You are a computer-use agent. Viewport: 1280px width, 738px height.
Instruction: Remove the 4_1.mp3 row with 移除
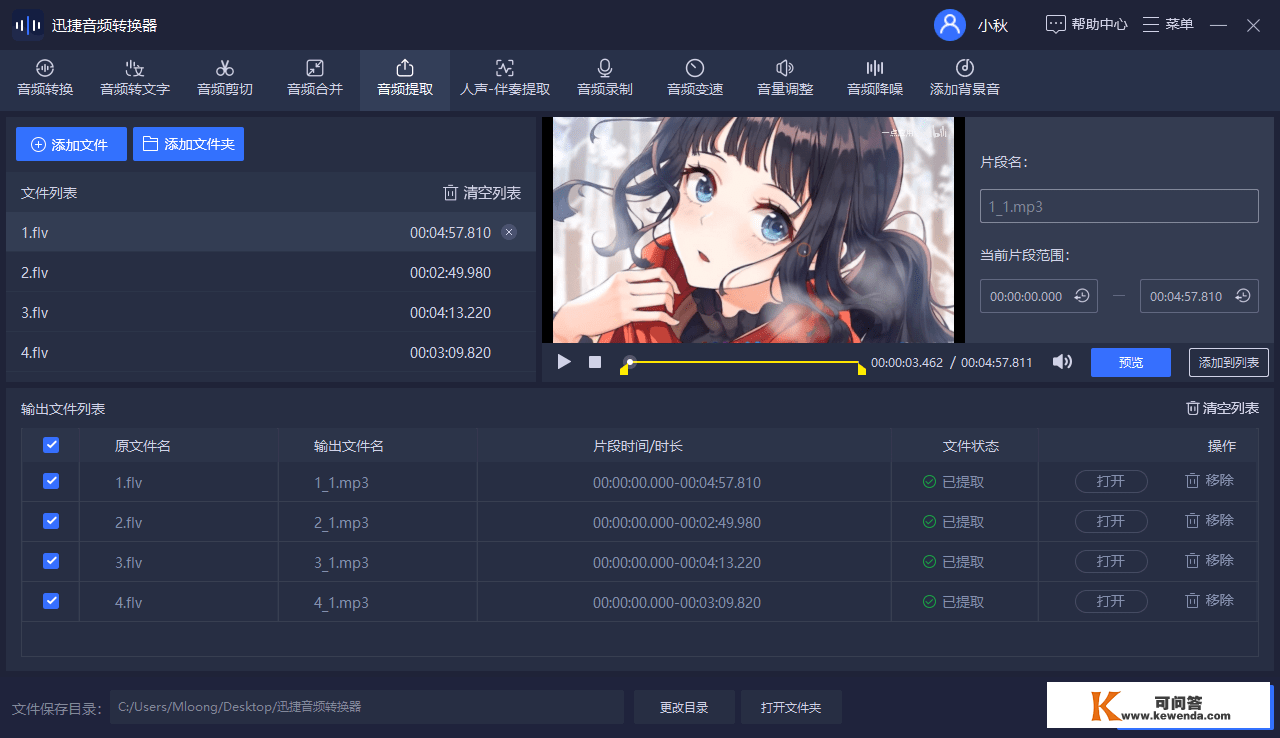click(1210, 601)
